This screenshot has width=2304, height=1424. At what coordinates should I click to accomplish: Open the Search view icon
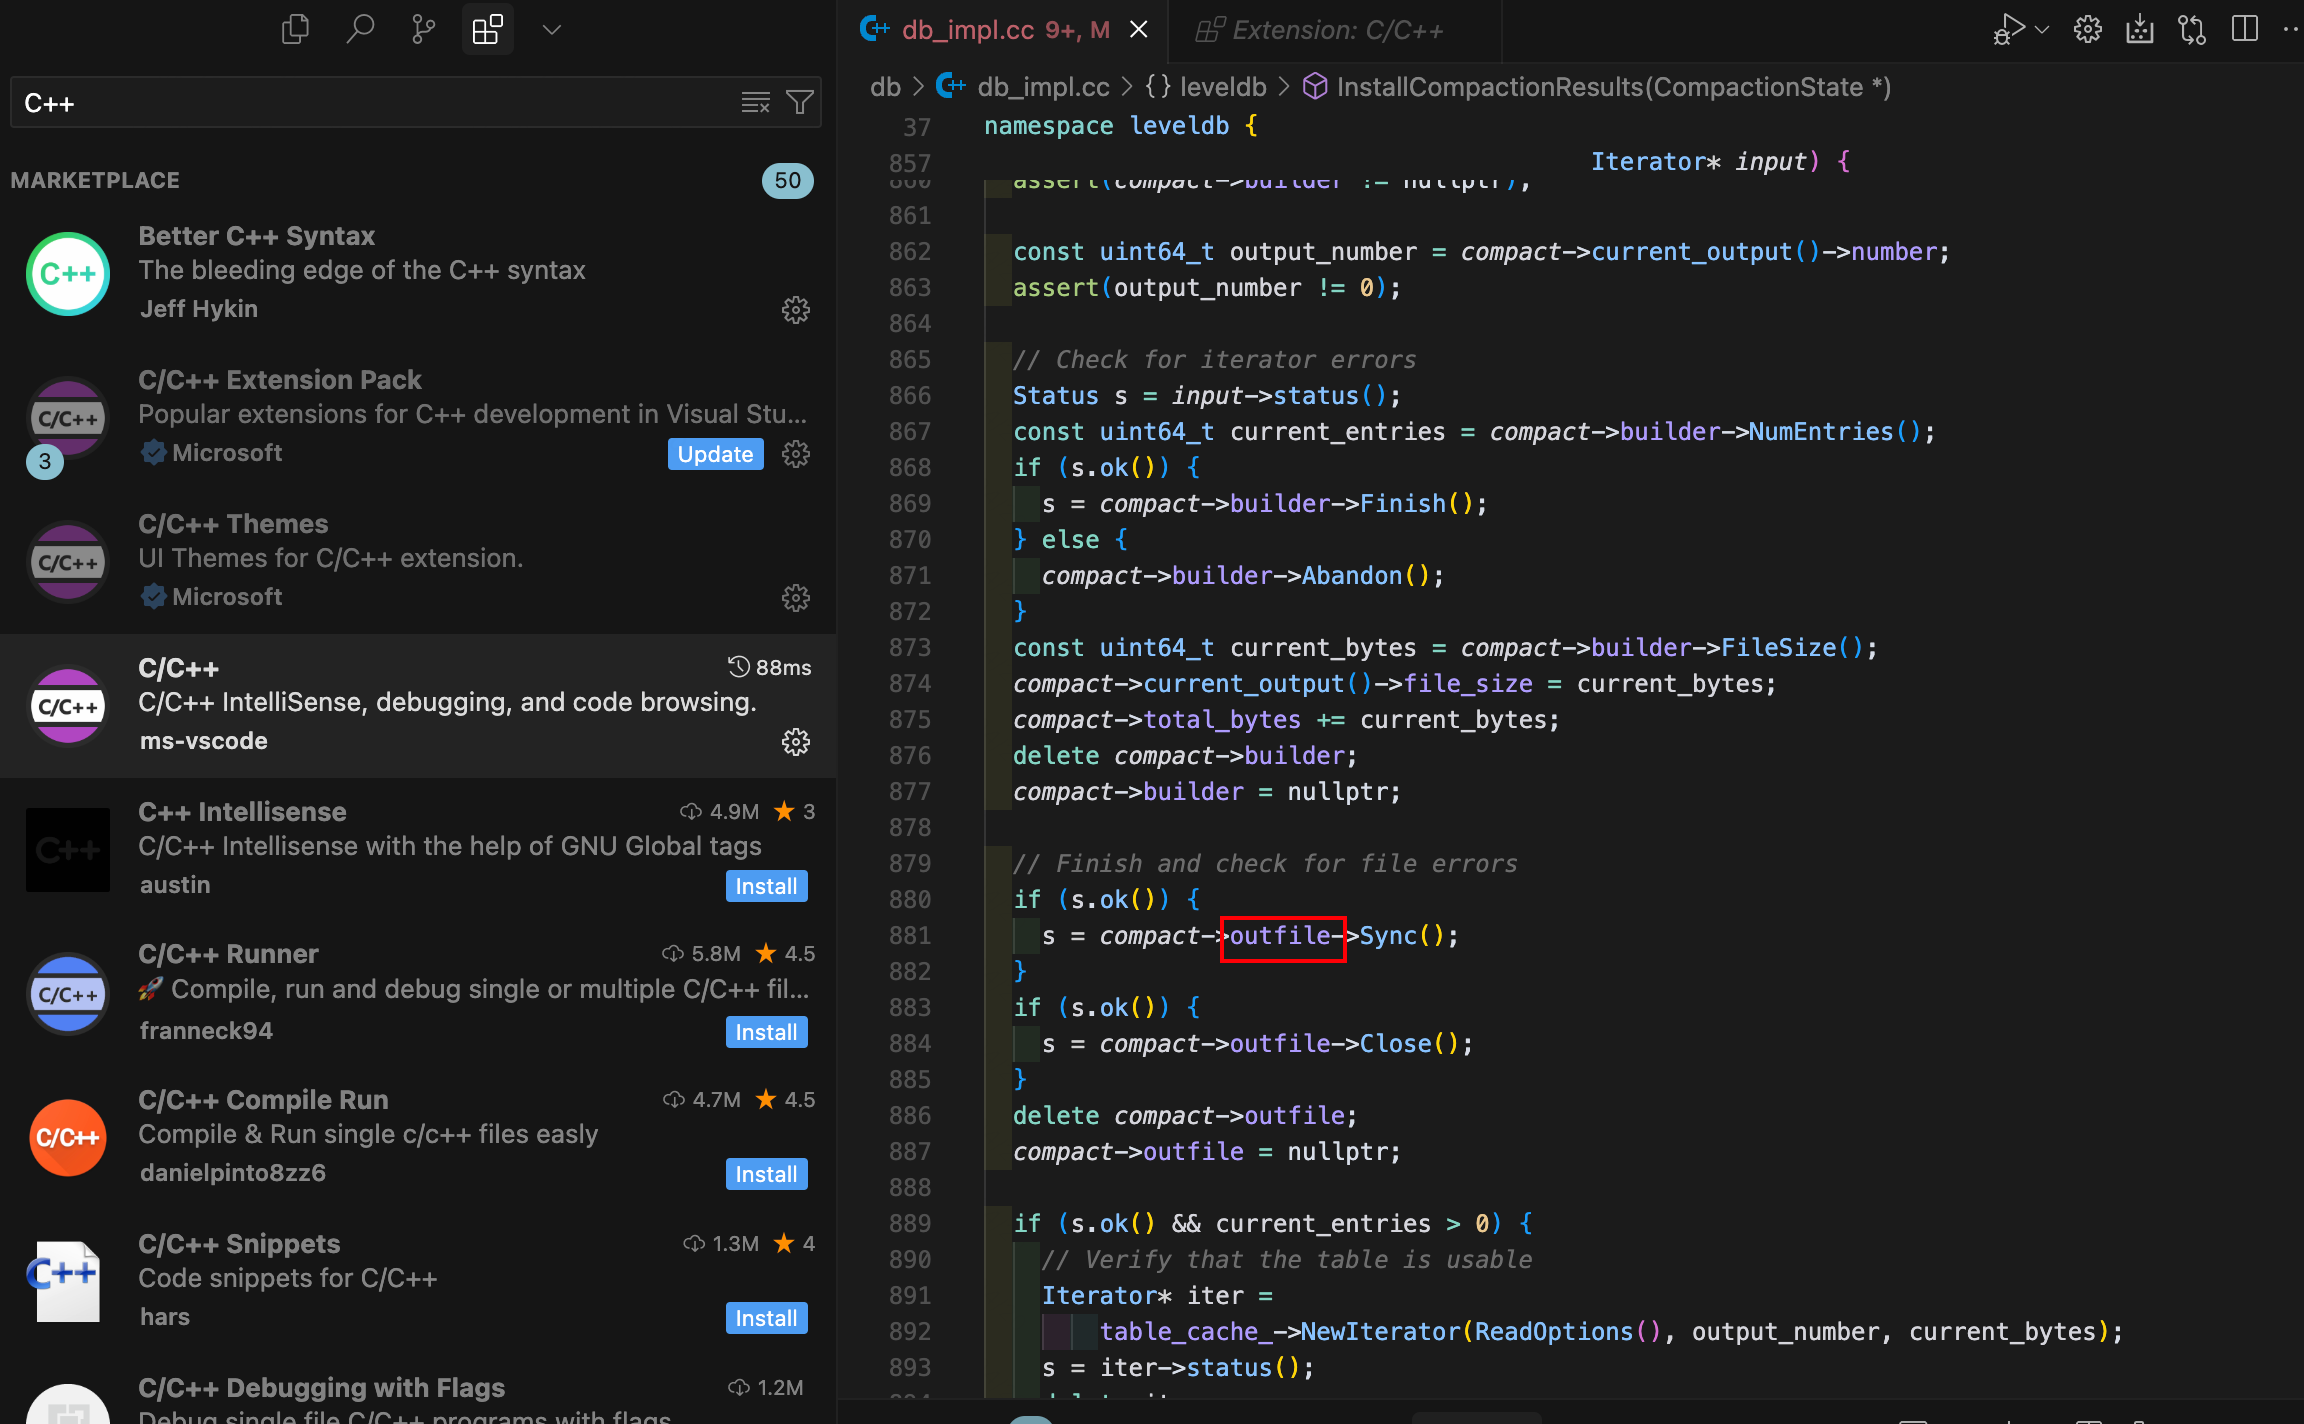(x=359, y=29)
